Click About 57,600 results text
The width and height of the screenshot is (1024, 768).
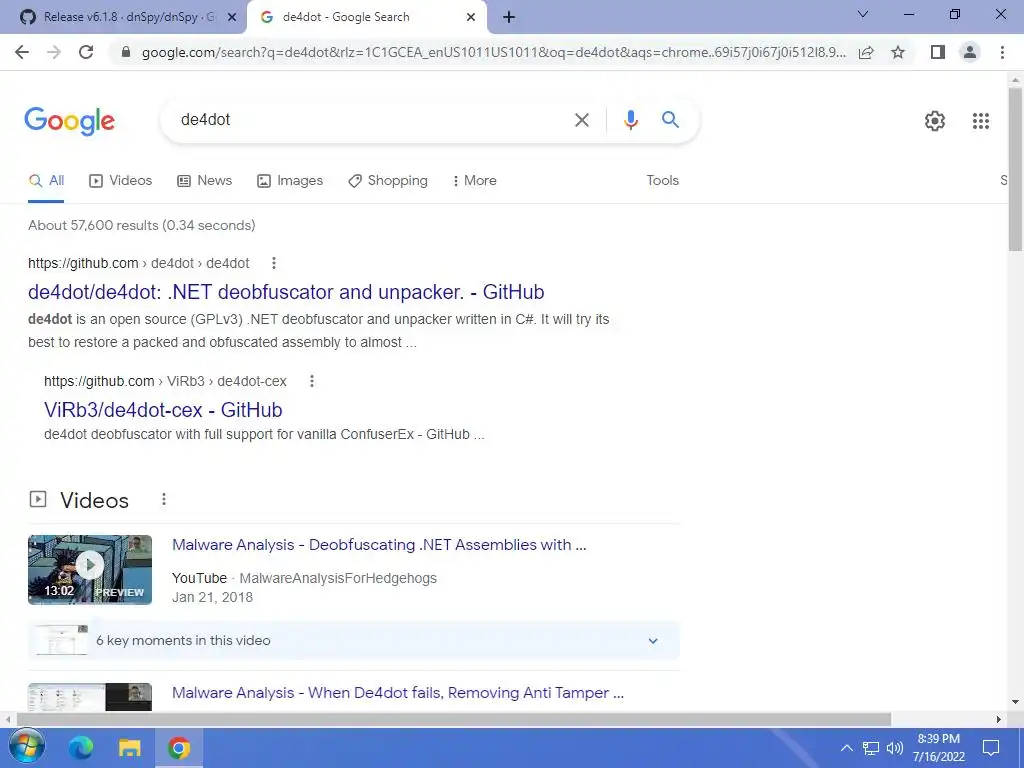point(142,225)
